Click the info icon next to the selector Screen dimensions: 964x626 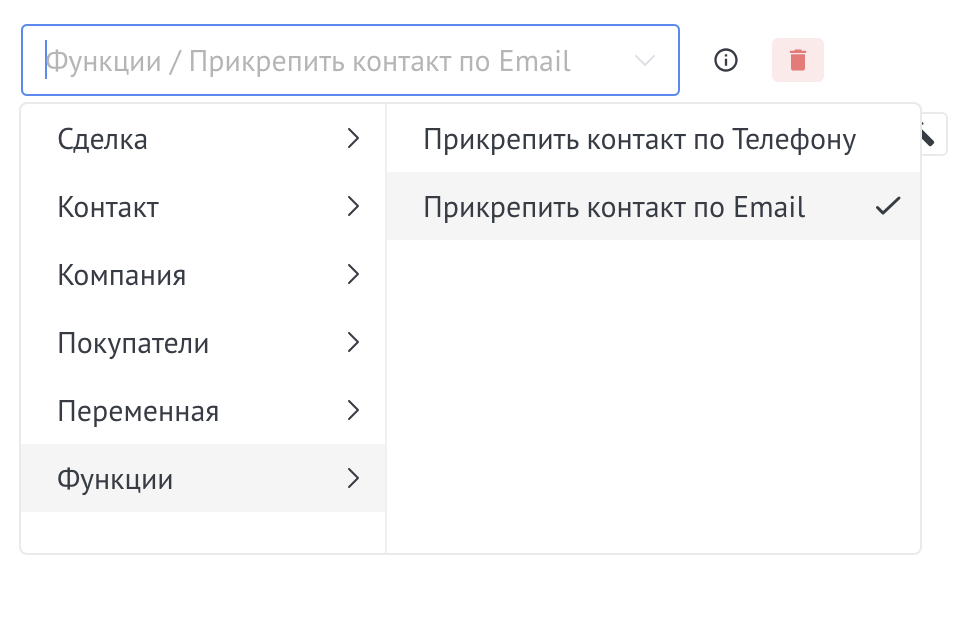click(726, 60)
